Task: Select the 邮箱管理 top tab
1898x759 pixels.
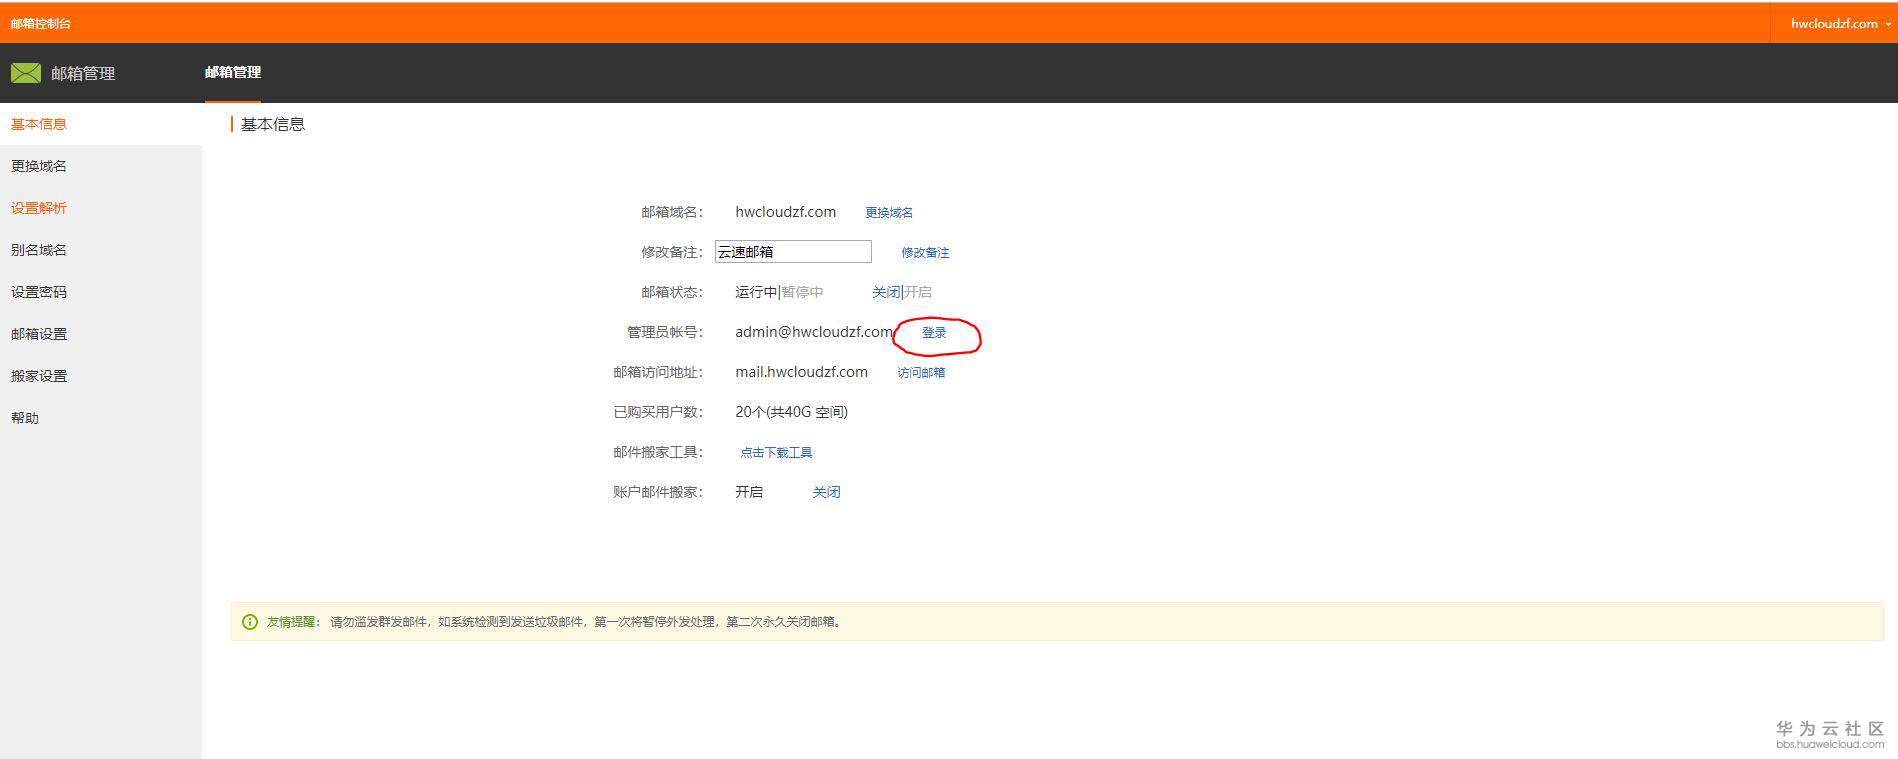Action: coord(233,72)
